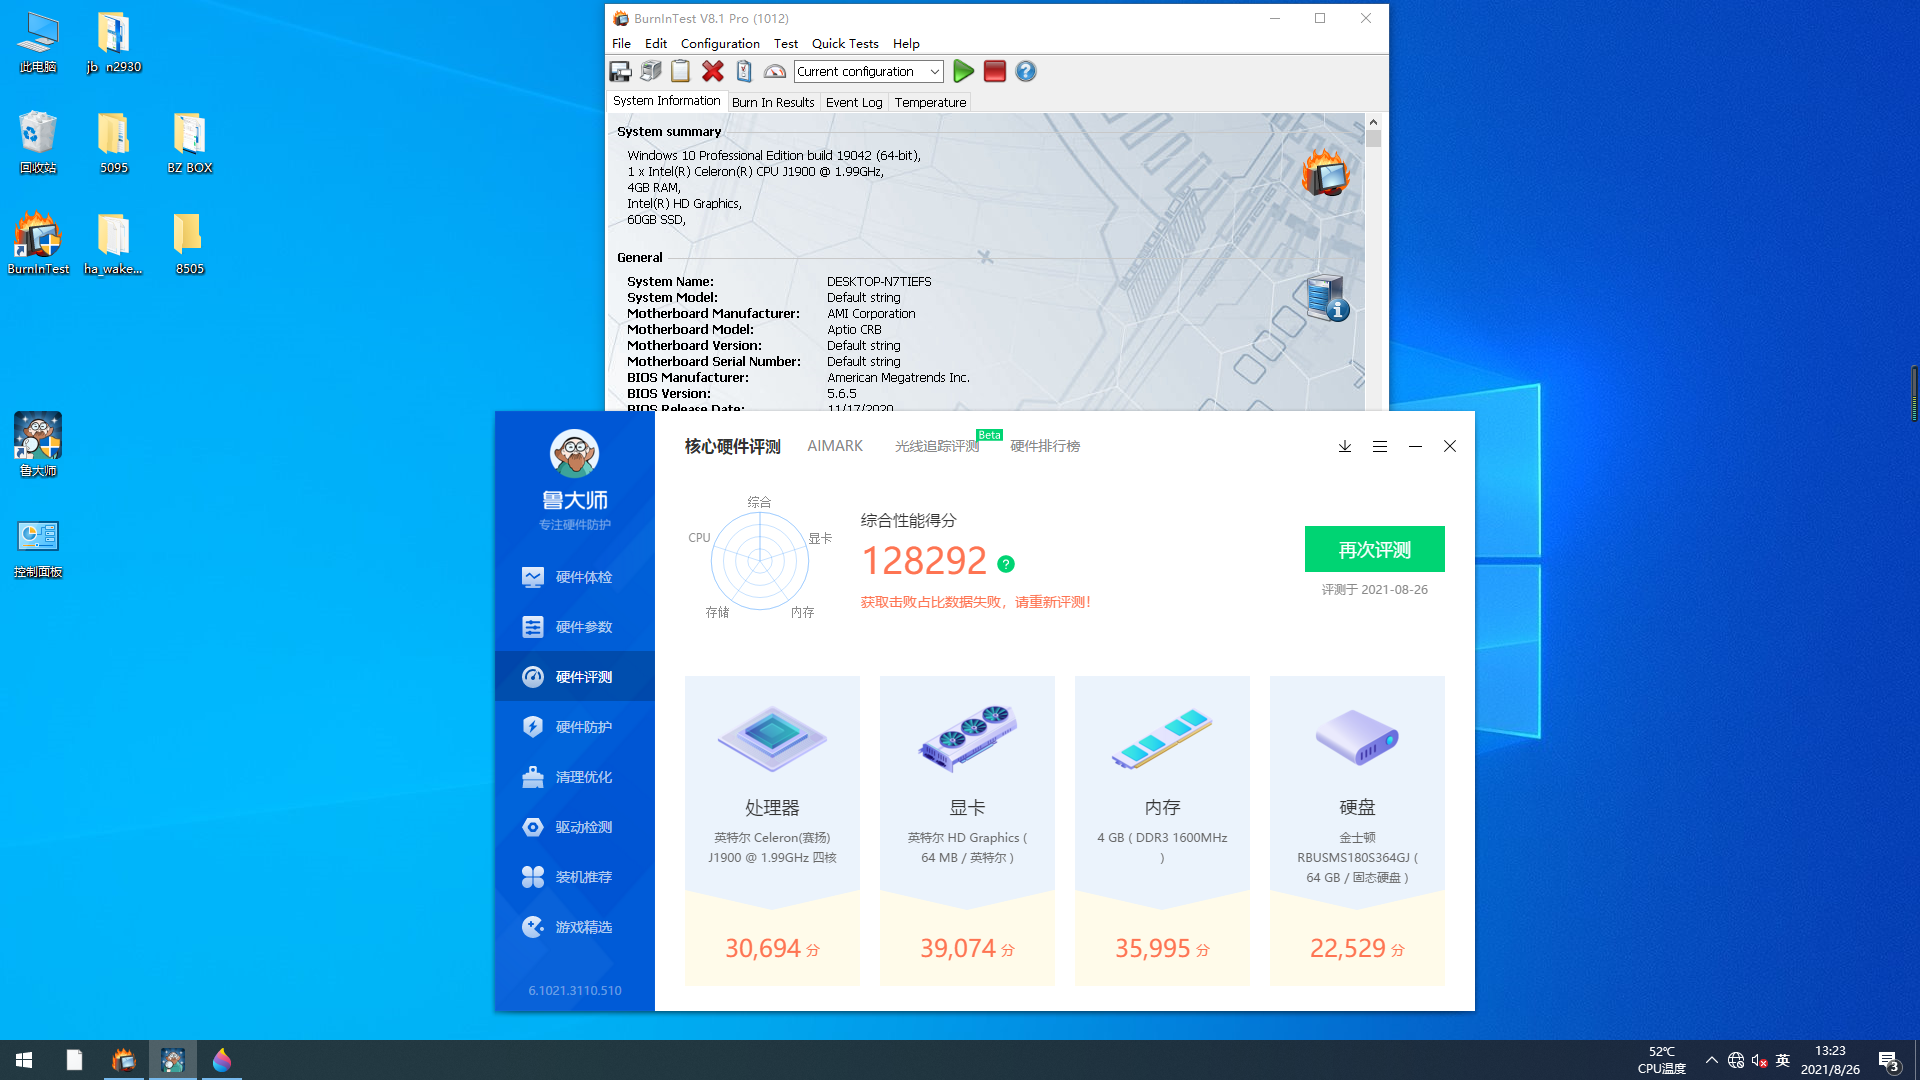The height and width of the screenshot is (1080, 1920).
Task: Click 再次评测 (Re-evaluate) button
Action: [1374, 549]
